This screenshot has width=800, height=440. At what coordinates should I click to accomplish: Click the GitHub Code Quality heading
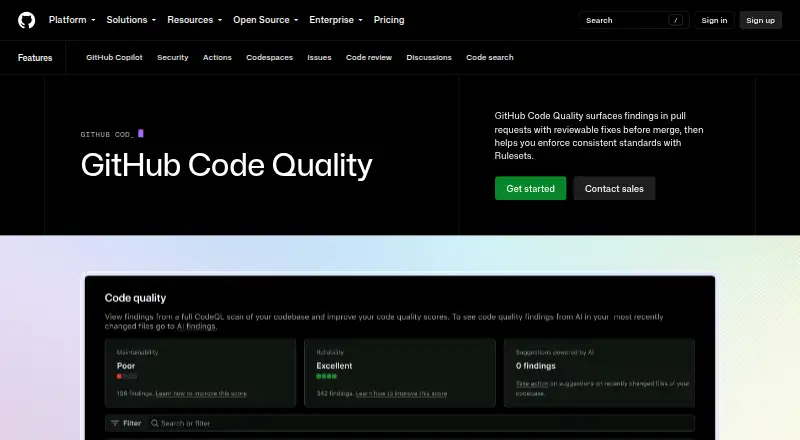(227, 165)
